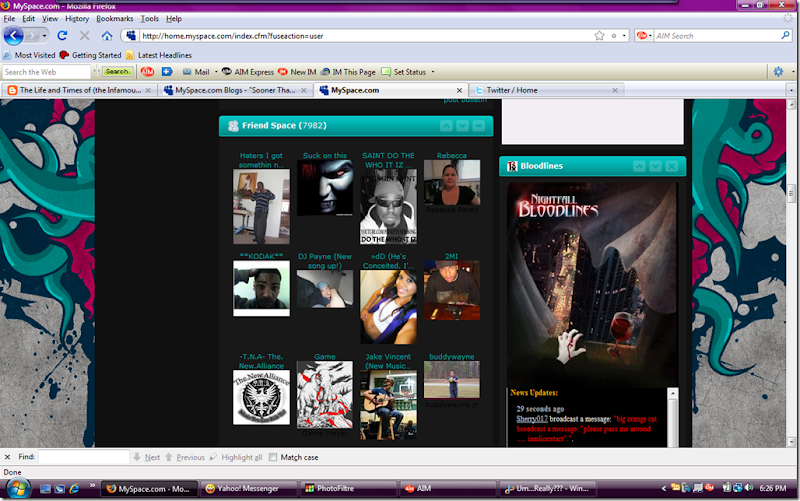
Task: Open the File menu
Action: 9,18
